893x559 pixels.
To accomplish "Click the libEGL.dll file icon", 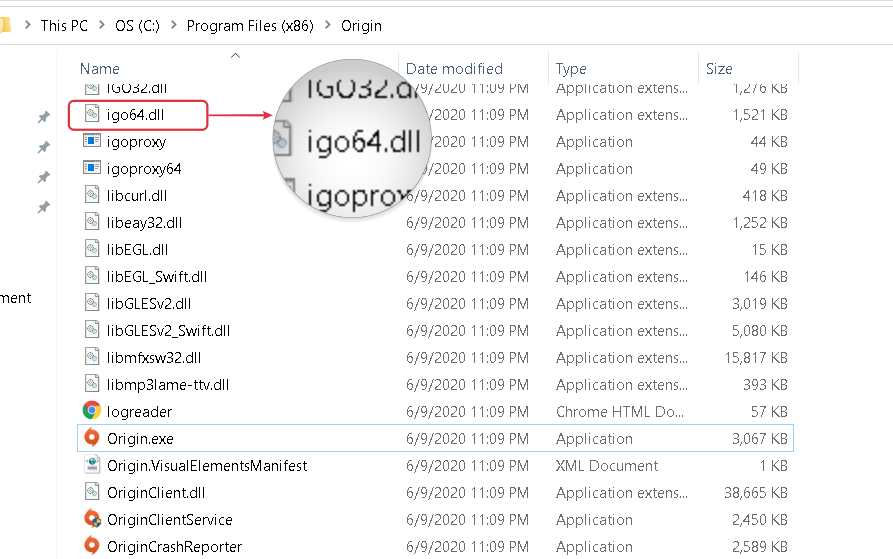I will (92, 249).
